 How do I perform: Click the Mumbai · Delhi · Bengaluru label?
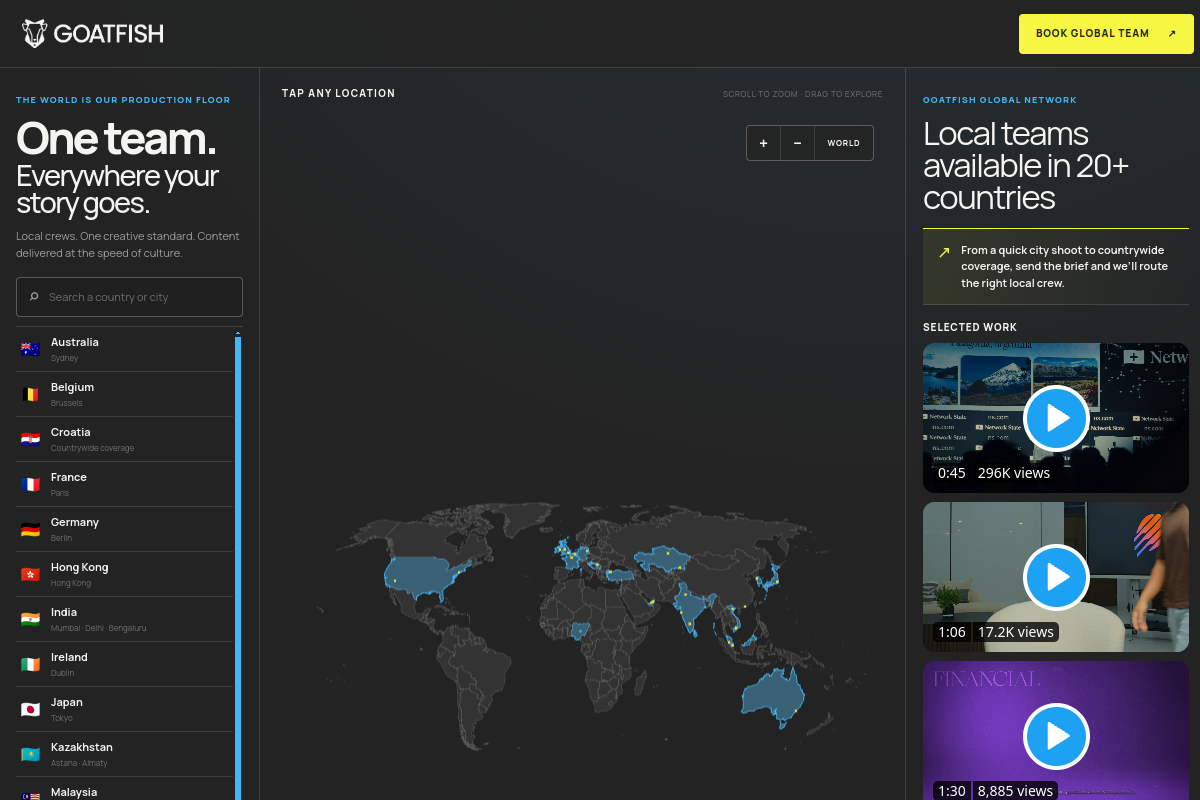coord(98,628)
